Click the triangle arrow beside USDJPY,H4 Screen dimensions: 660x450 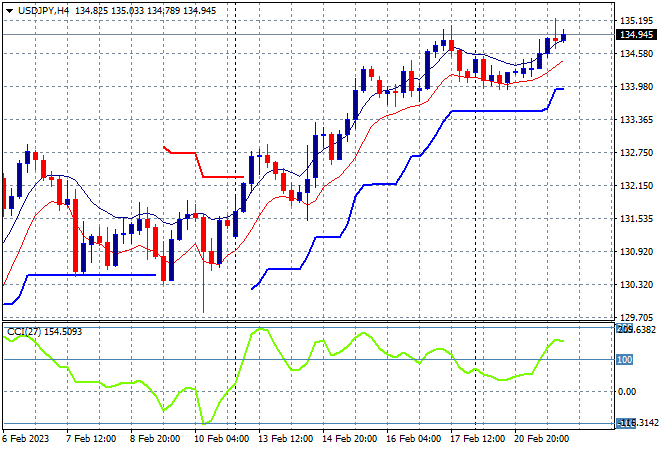(x=9, y=11)
